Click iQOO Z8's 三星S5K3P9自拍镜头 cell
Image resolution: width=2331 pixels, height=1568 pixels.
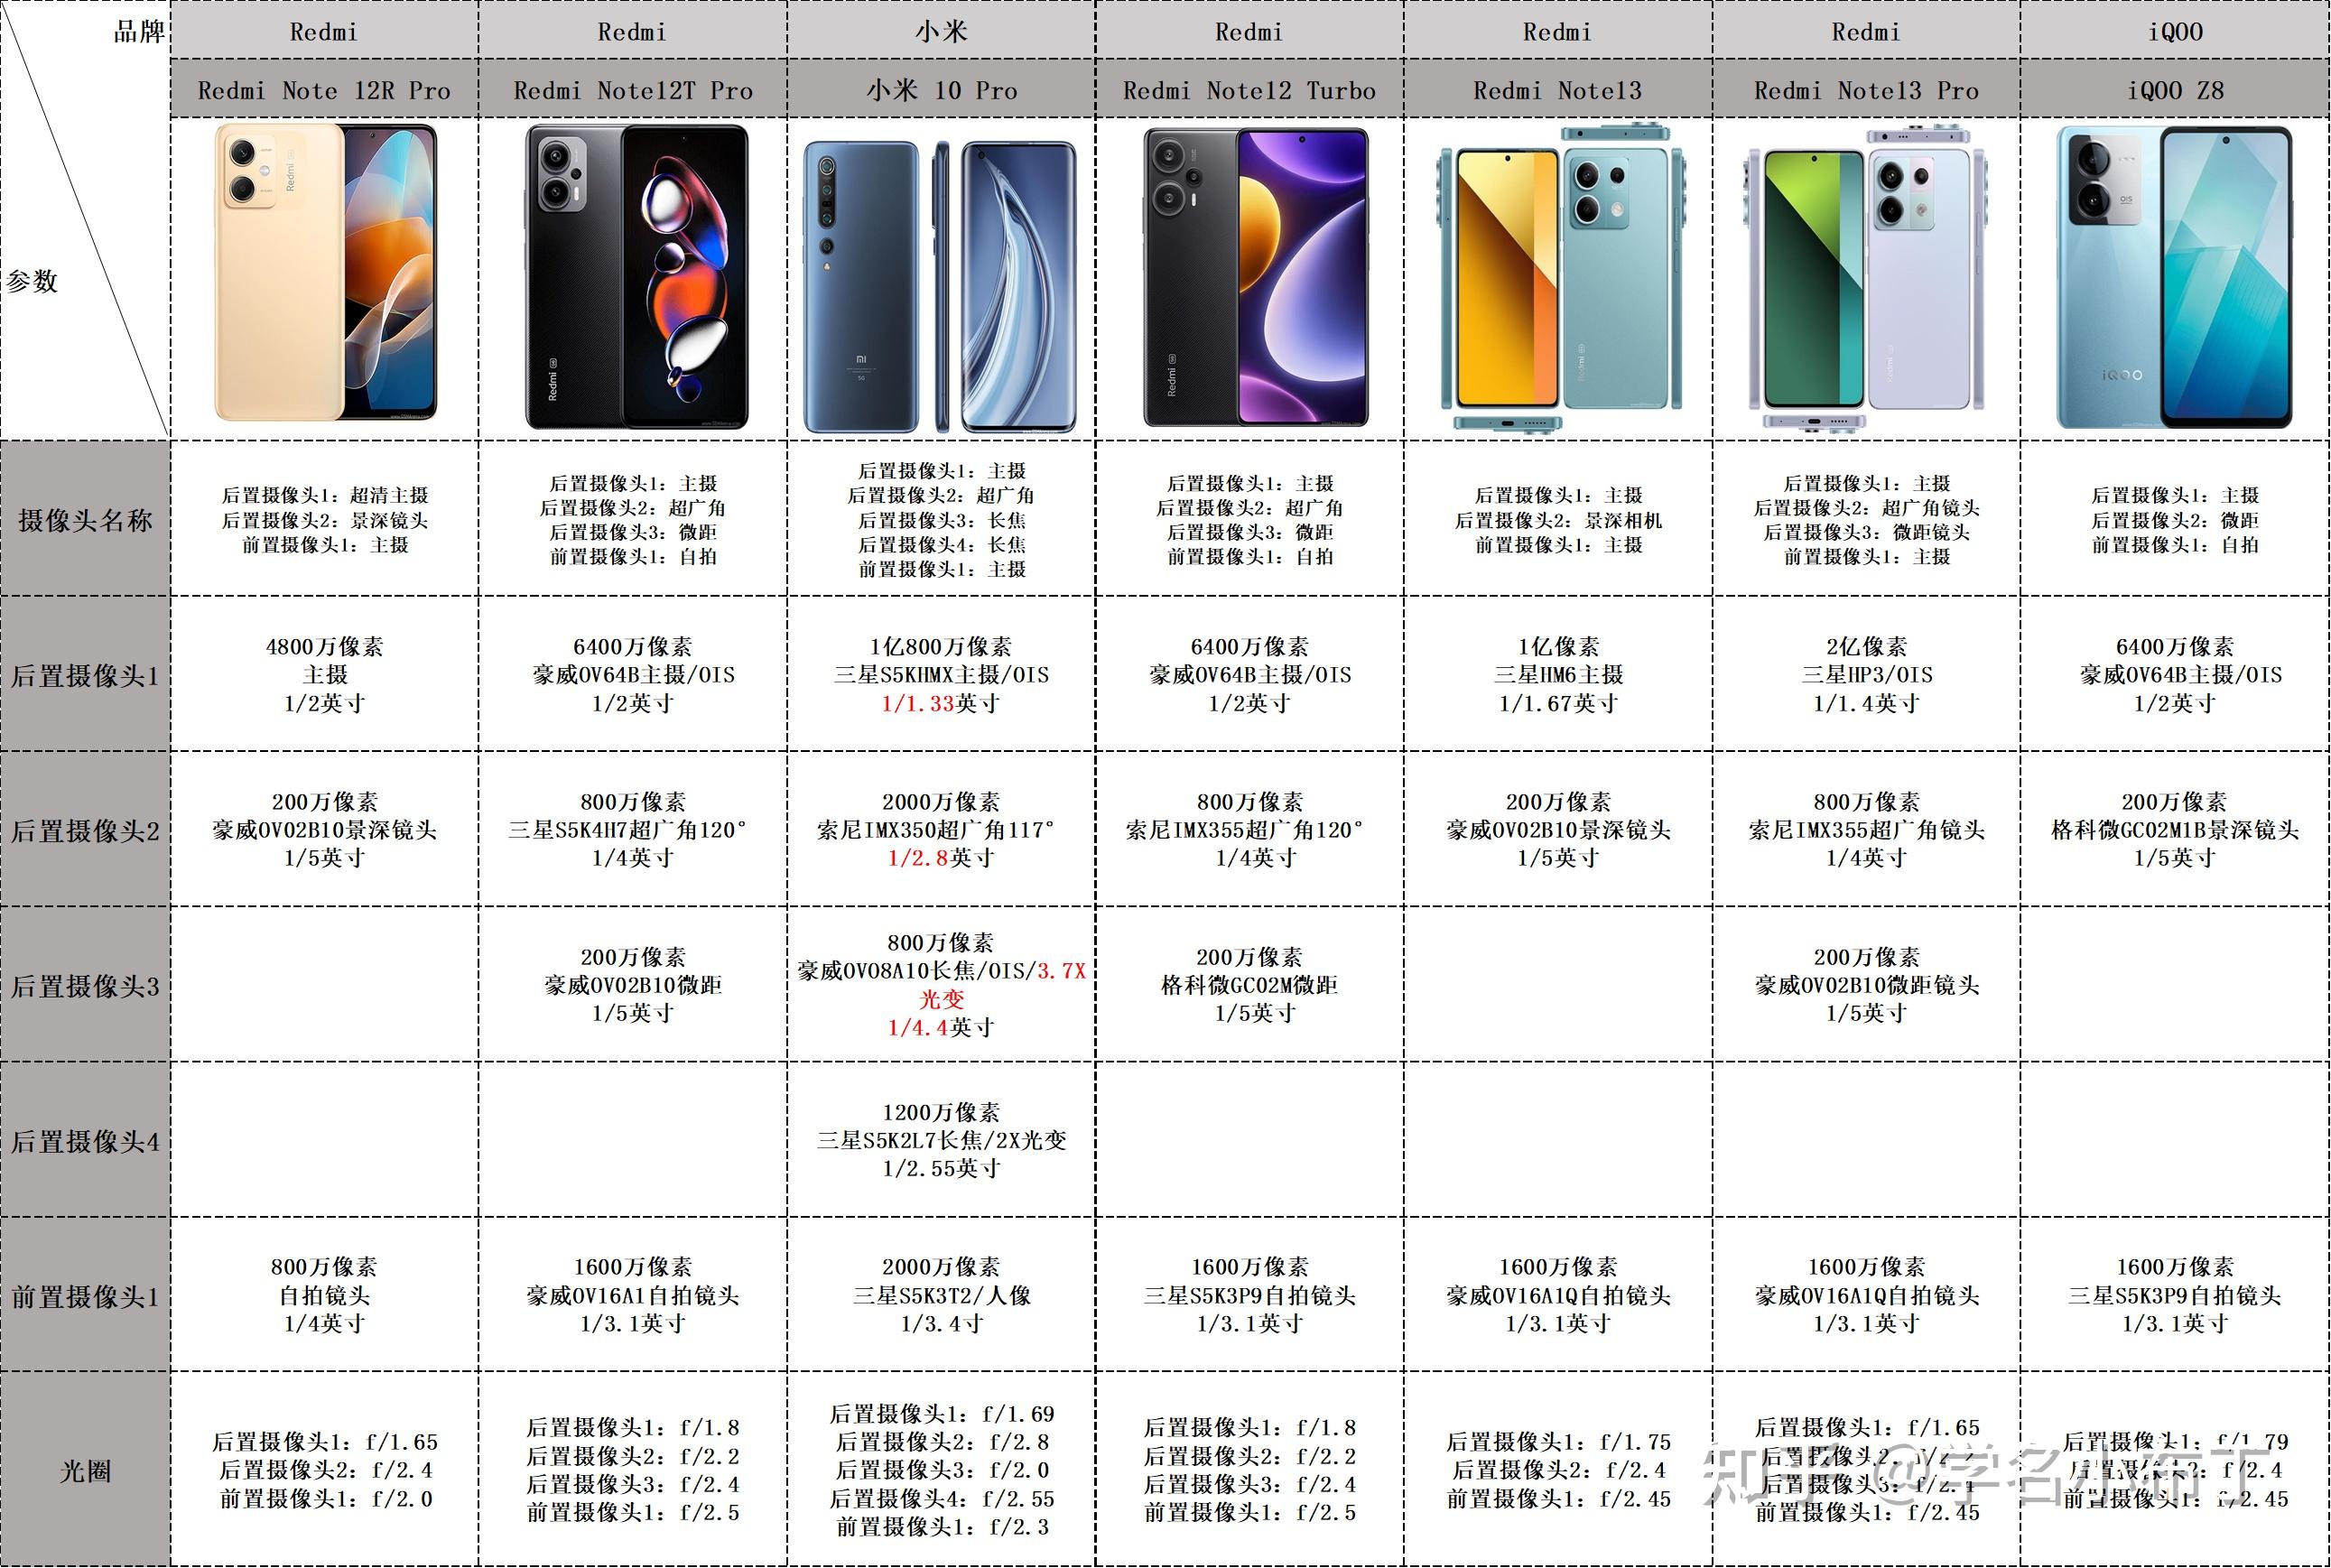coord(2175,1295)
